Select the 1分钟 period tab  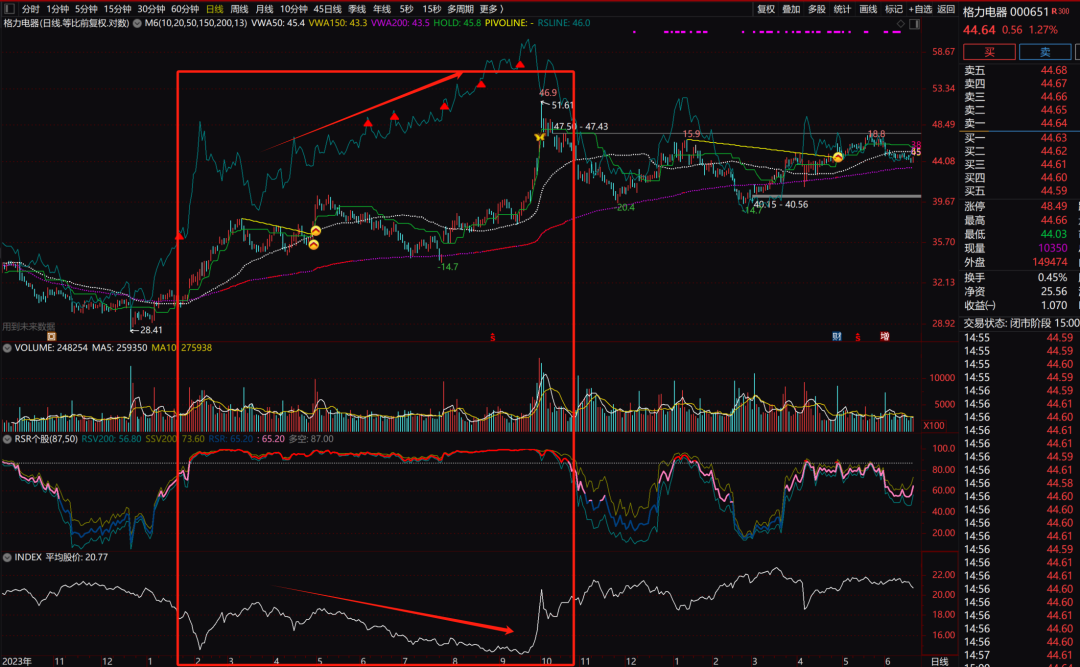pyautogui.click(x=57, y=9)
